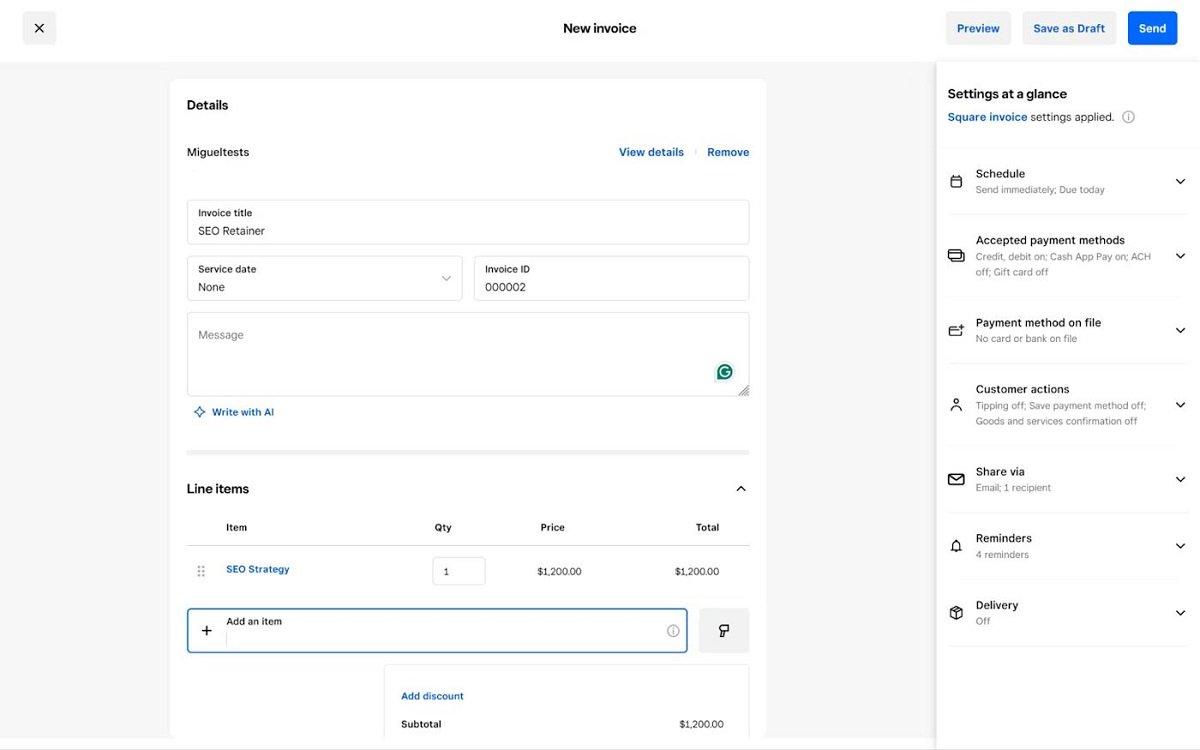The image size is (1200, 750).
Task: Open invoice Preview
Action: pyautogui.click(x=977, y=28)
